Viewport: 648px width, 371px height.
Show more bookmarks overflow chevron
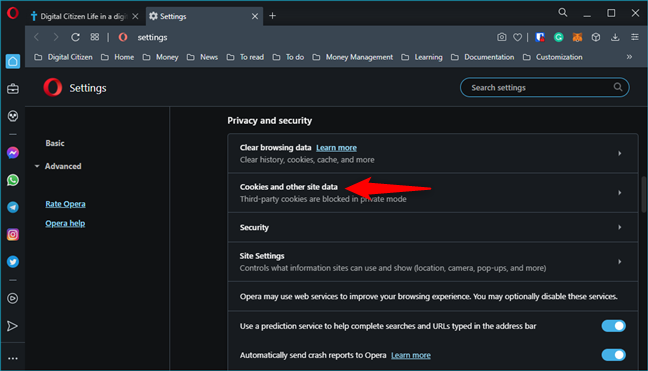click(629, 57)
